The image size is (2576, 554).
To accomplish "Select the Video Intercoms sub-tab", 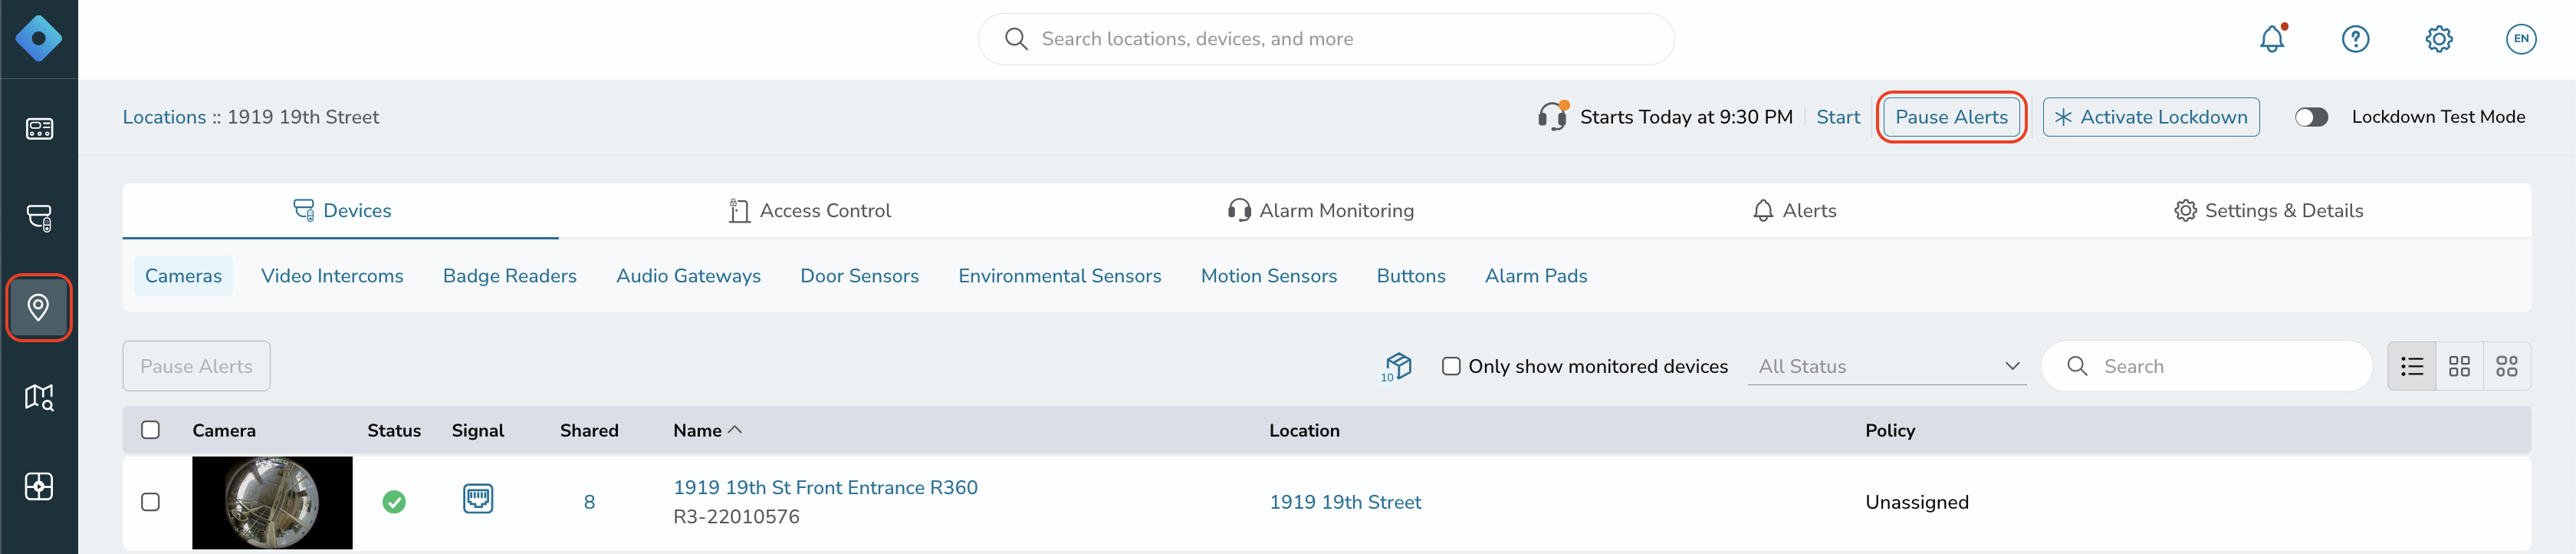I will [332, 276].
